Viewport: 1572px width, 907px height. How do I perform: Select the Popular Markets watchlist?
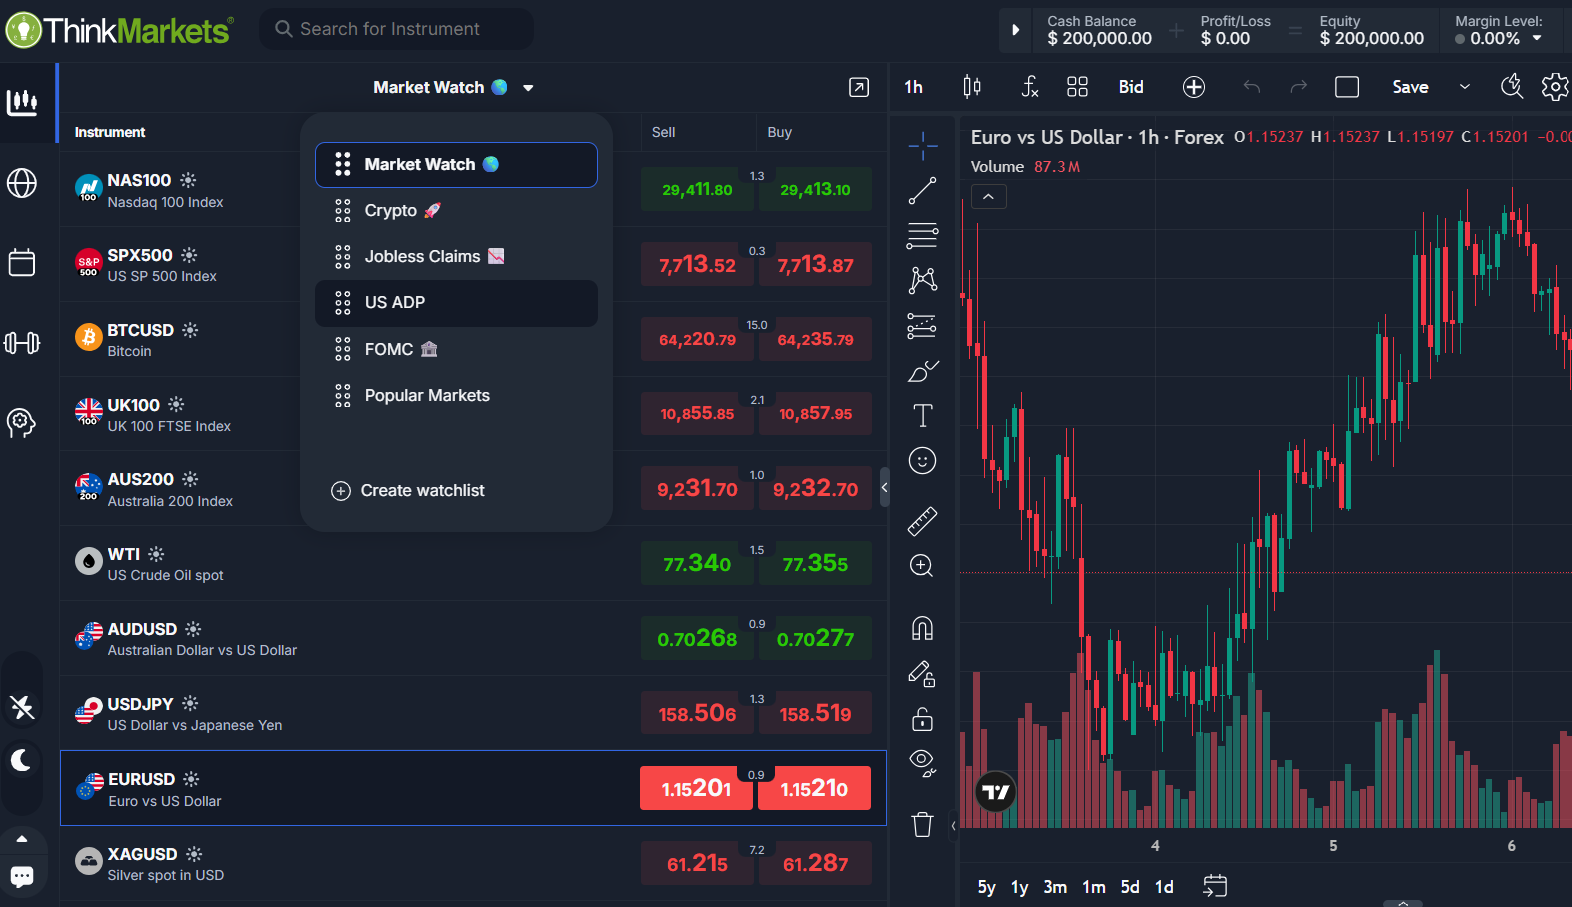pos(456,395)
